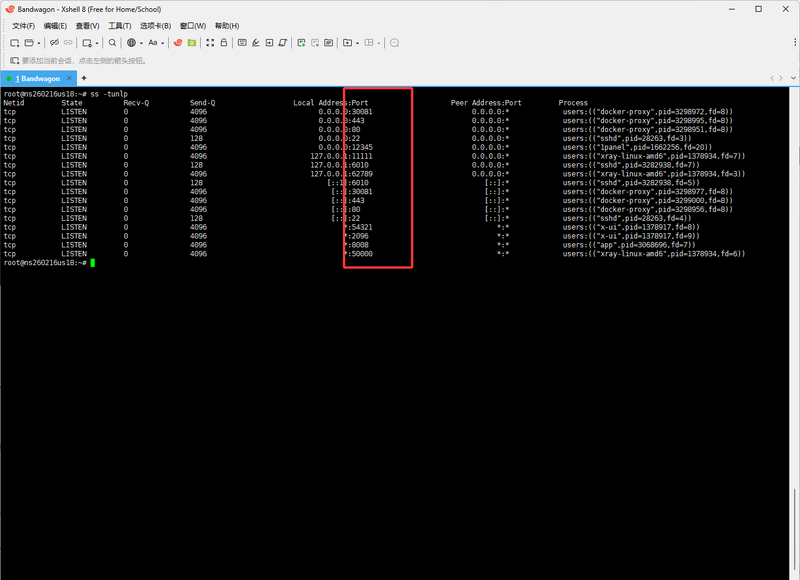The height and width of the screenshot is (580, 800).
Task: Add a new tab with plus button
Action: (84, 78)
